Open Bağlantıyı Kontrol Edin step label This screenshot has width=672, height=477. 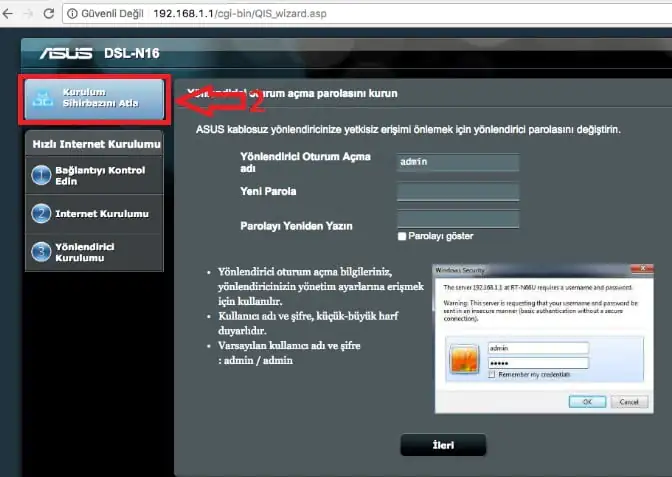100,176
